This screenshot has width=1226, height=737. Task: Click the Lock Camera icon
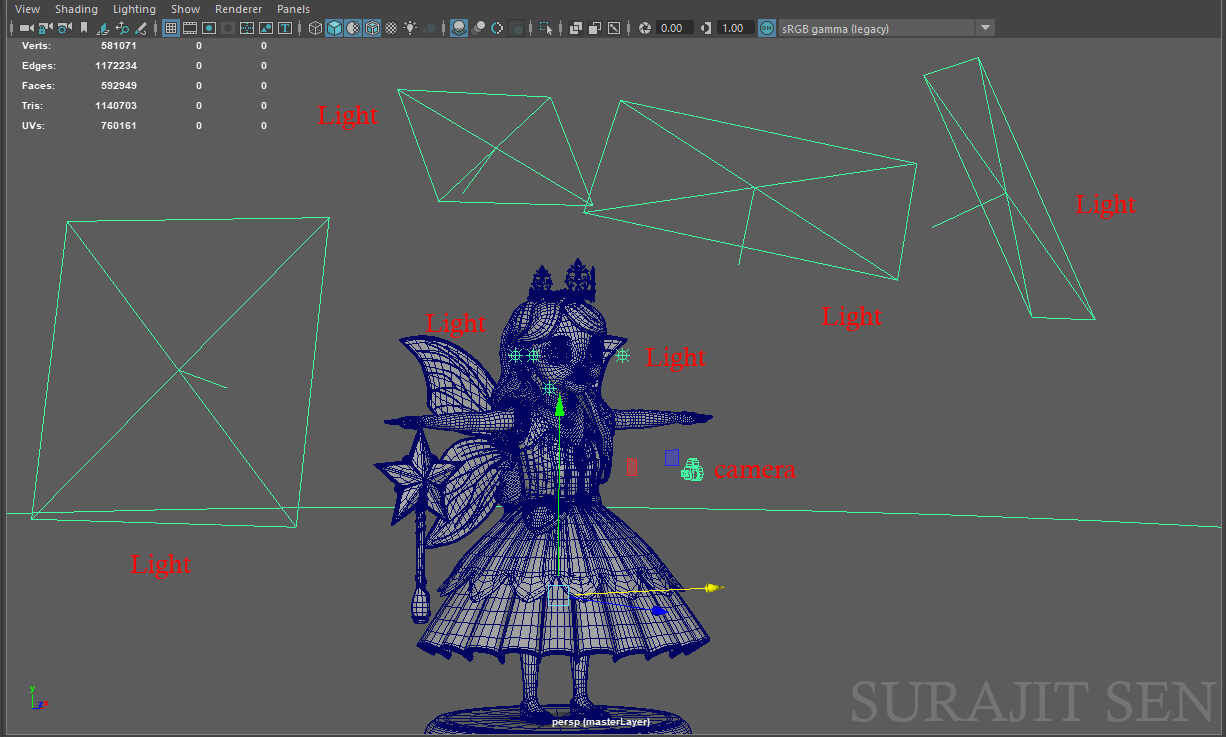click(45, 28)
